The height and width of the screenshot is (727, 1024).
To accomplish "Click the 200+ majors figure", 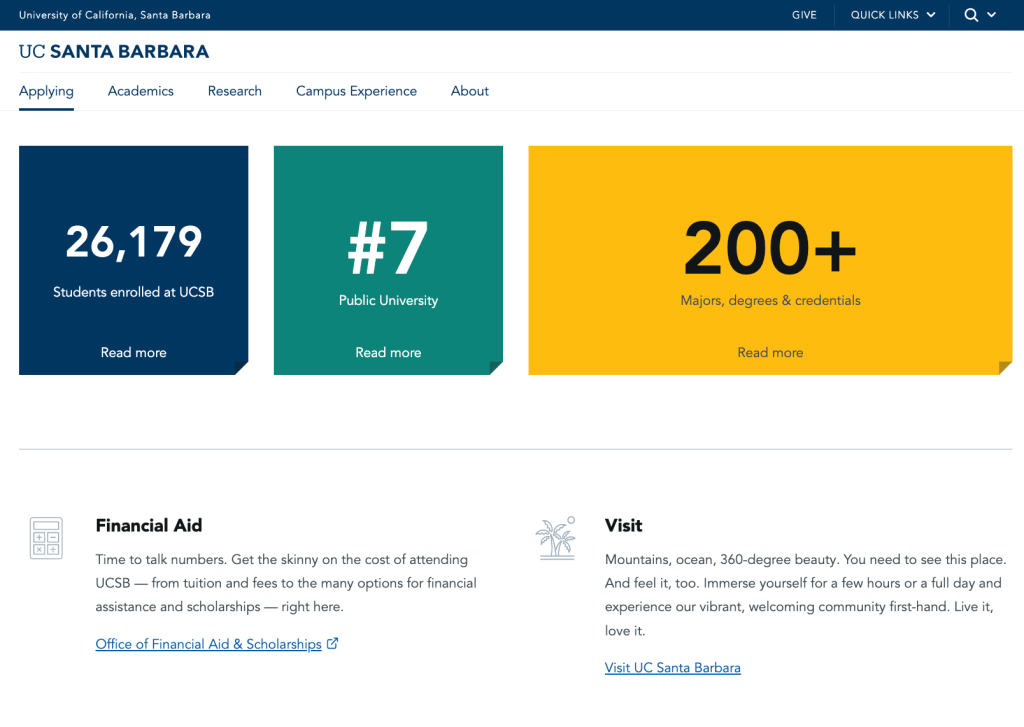I will coord(770,248).
